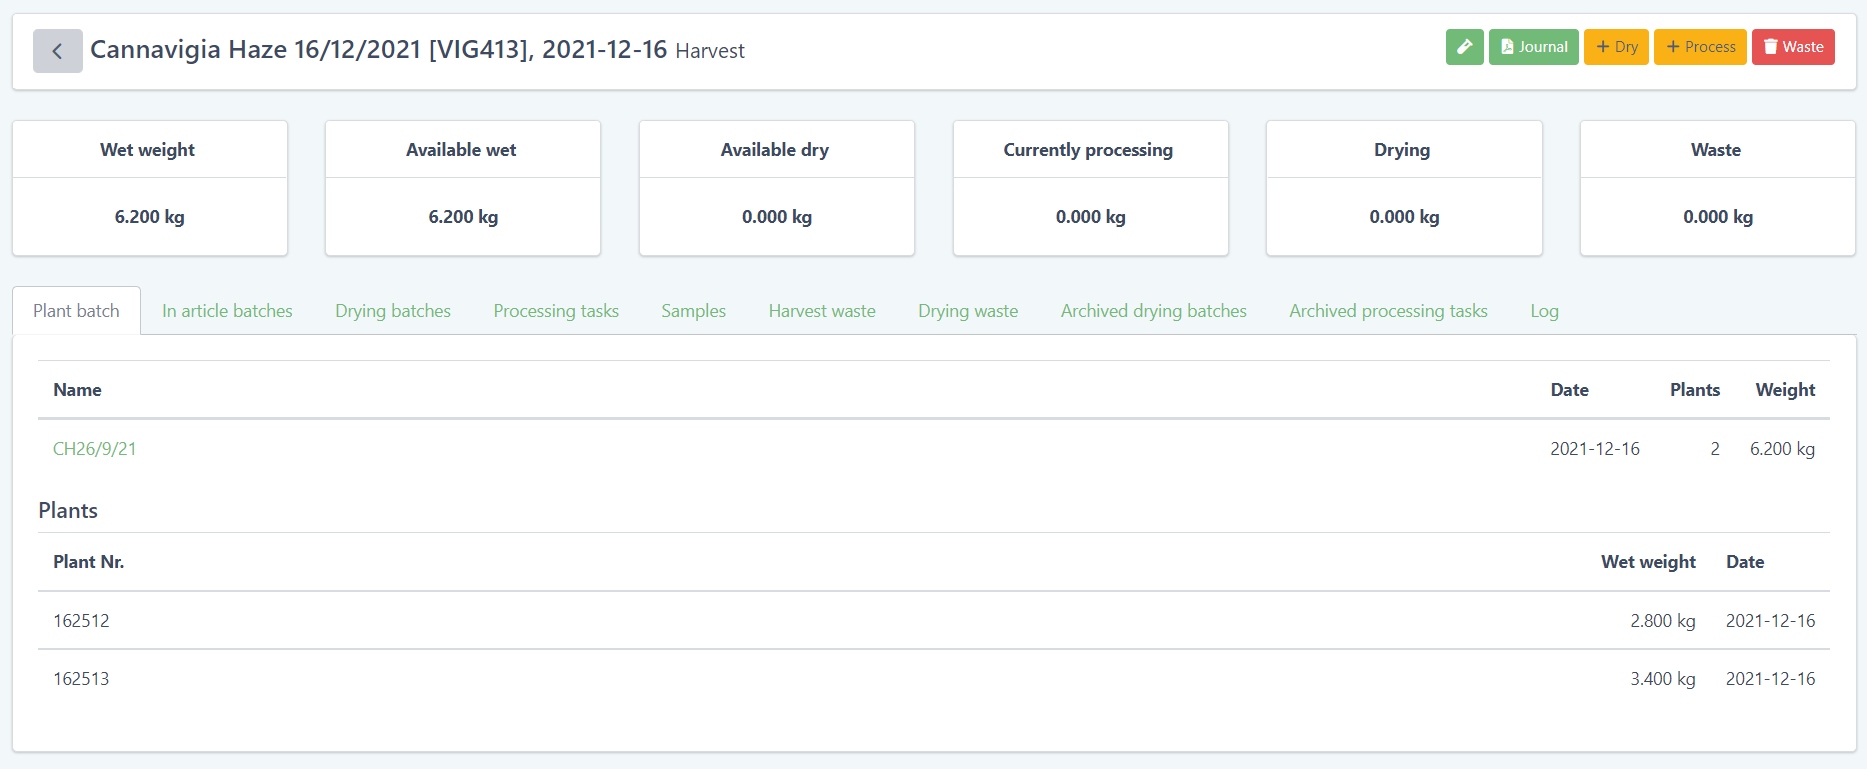The height and width of the screenshot is (769, 1867).
Task: Show Archived processing tasks tab
Action: 1387,311
